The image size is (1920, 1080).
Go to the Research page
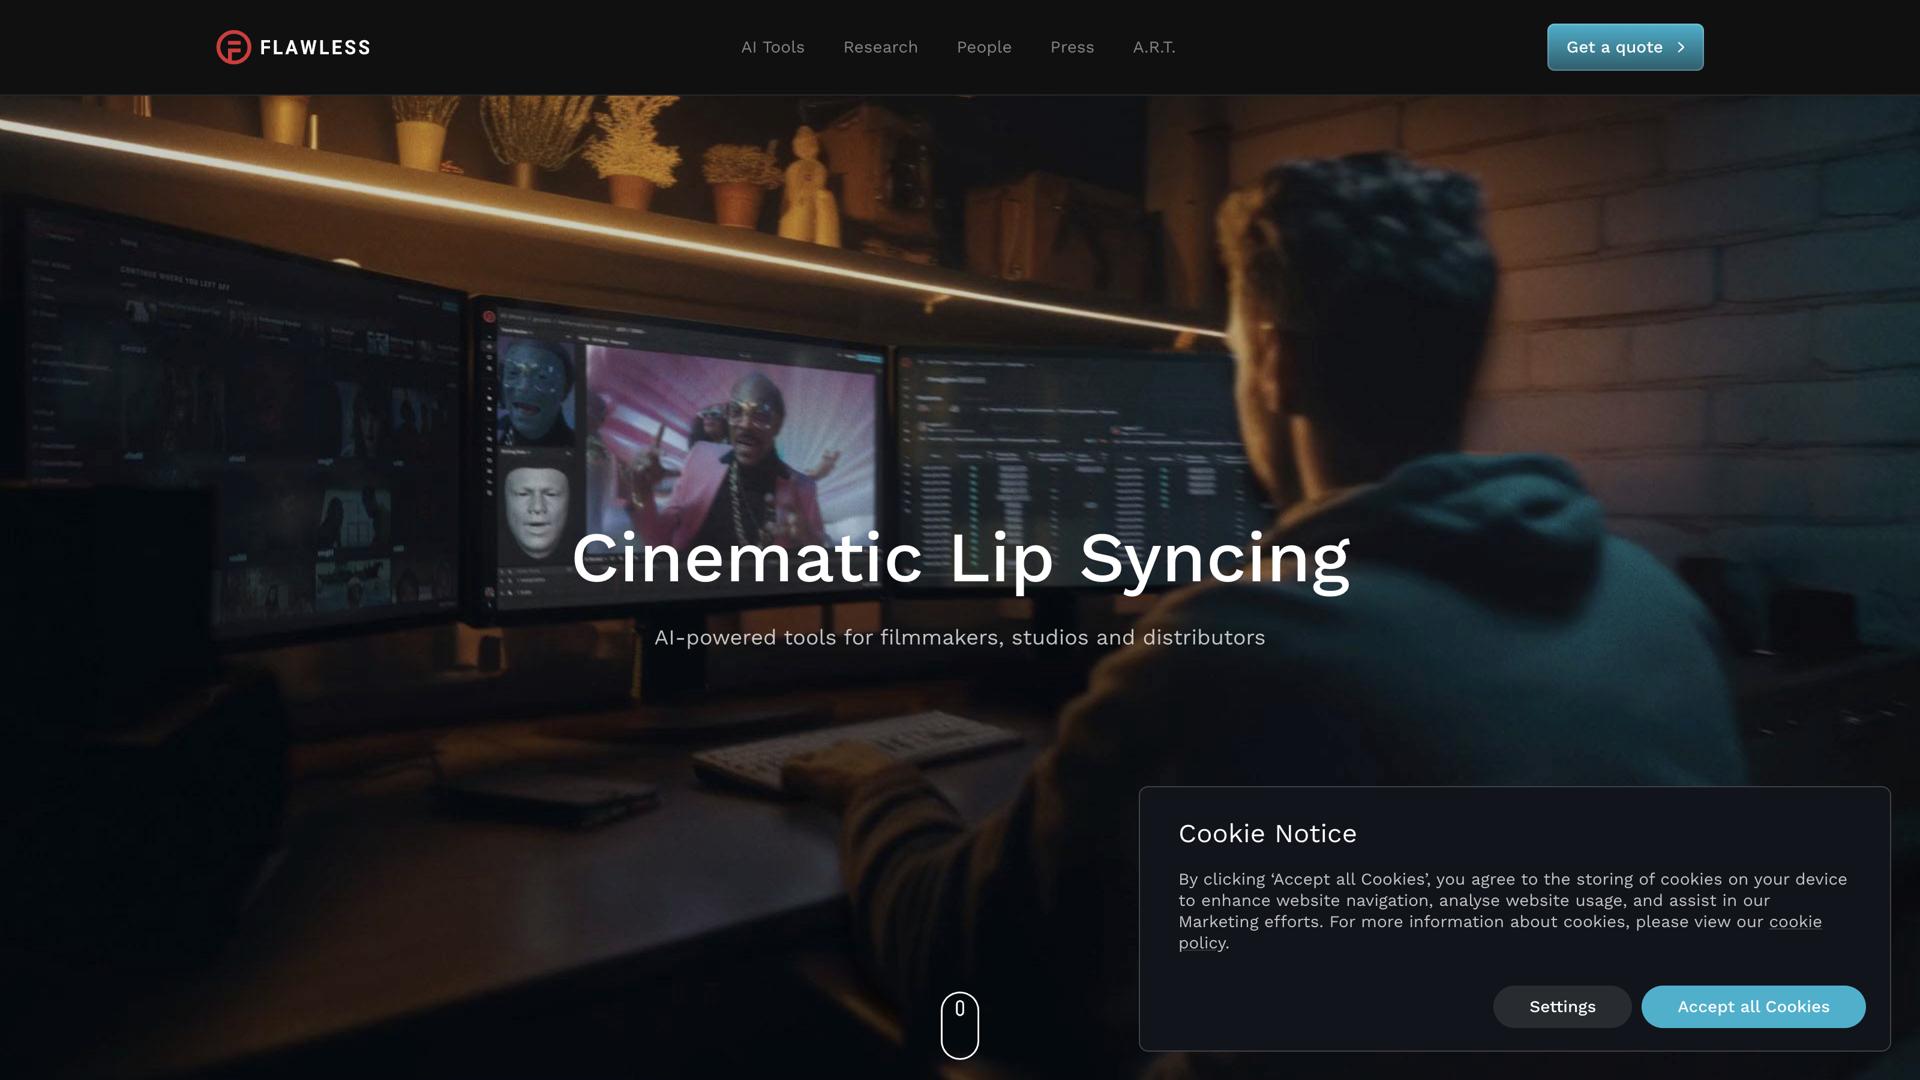tap(880, 47)
